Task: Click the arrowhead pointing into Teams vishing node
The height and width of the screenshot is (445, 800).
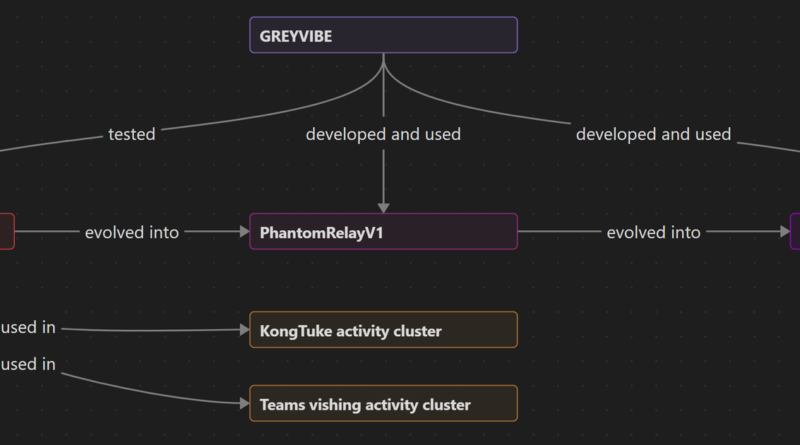Action: (244, 404)
